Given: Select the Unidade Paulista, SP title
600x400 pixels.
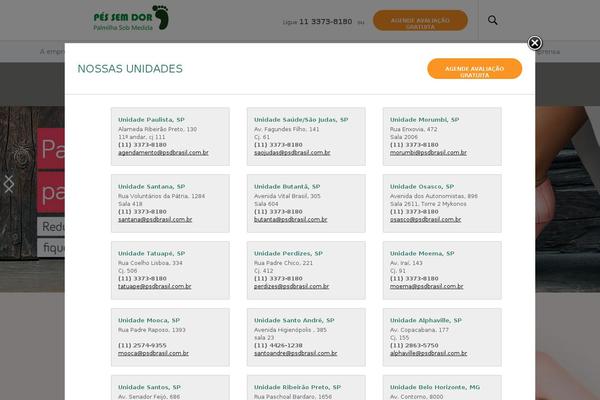Looking at the screenshot, I should click(151, 120).
